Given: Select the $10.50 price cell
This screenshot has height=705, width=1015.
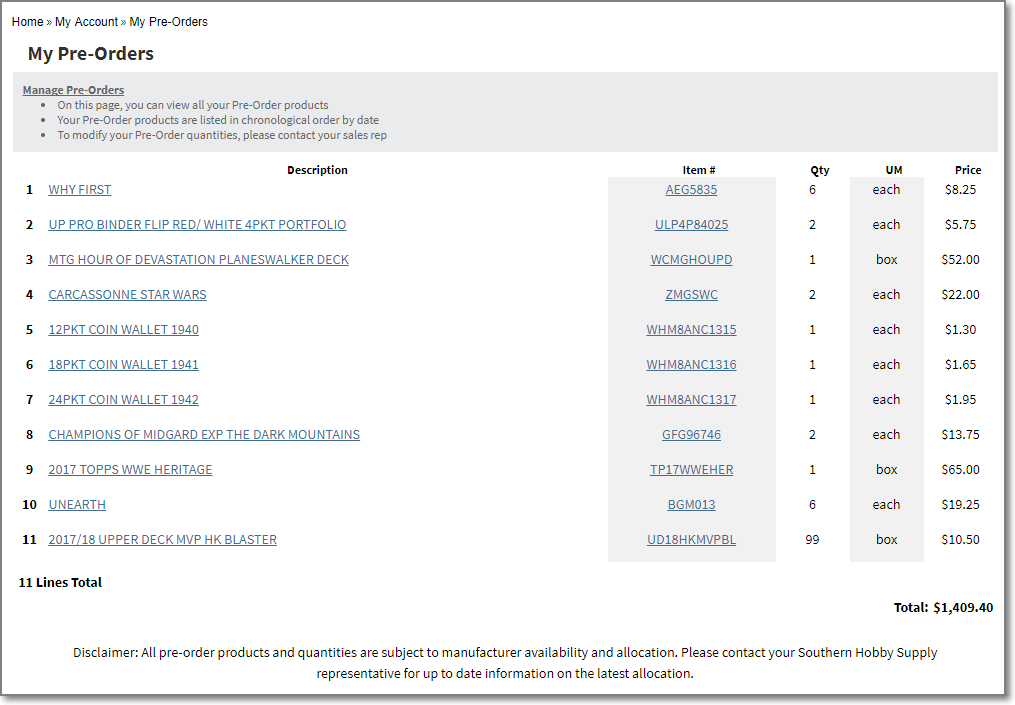Looking at the screenshot, I should click(x=961, y=539).
